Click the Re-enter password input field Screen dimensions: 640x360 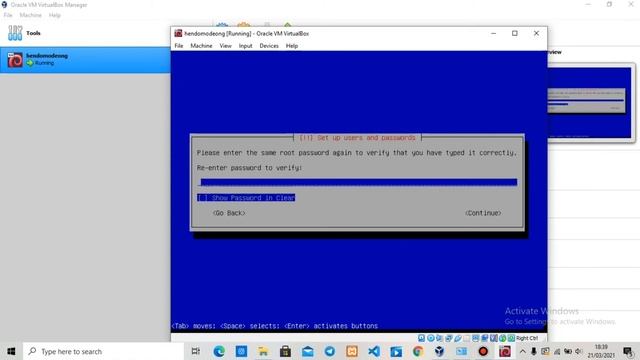(x=357, y=182)
